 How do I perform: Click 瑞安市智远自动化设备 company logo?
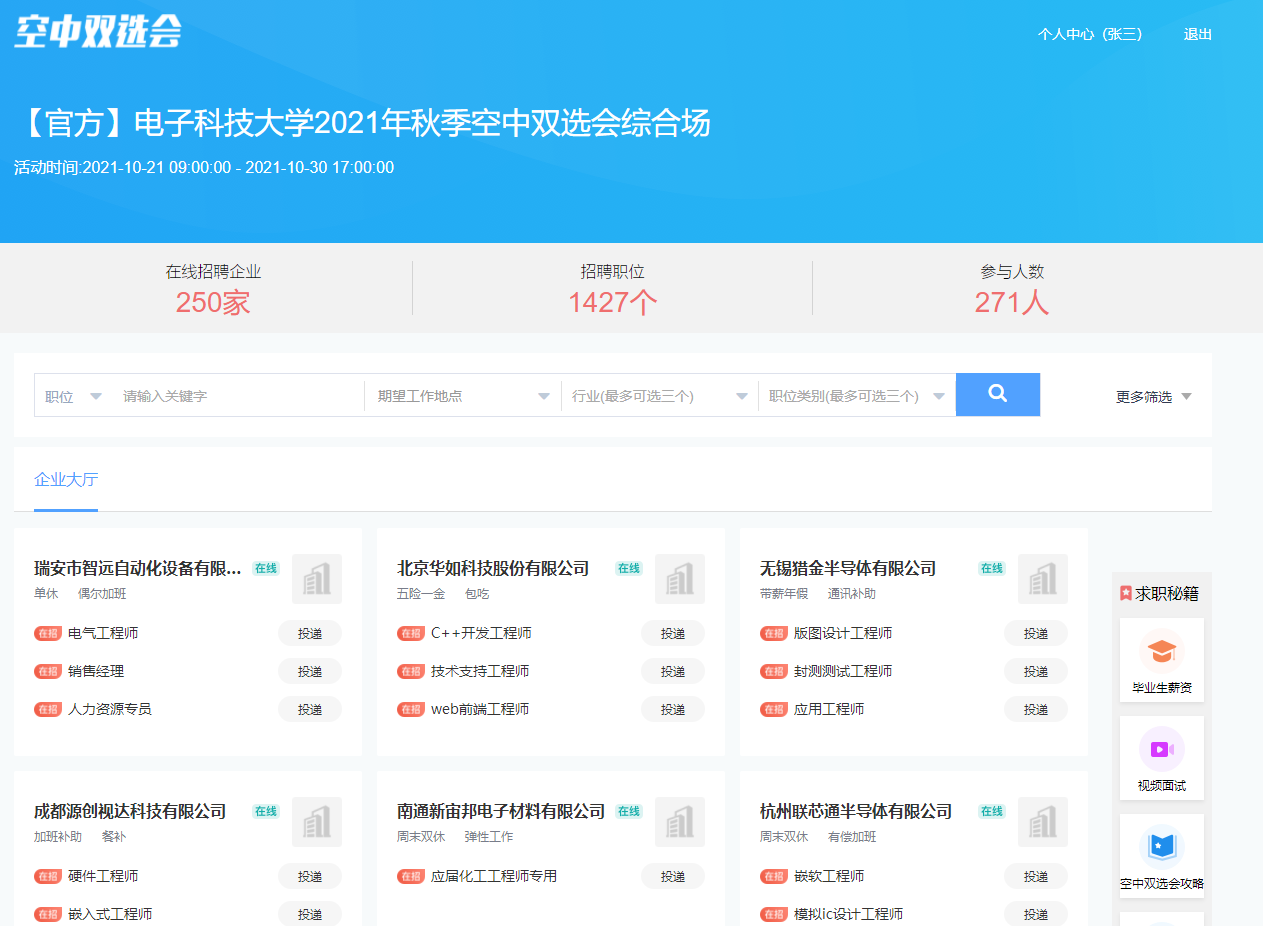tap(317, 579)
